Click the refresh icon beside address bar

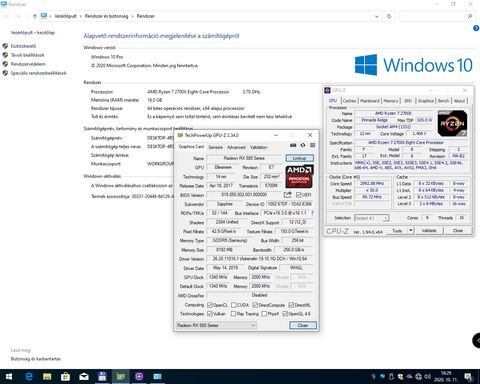point(389,16)
